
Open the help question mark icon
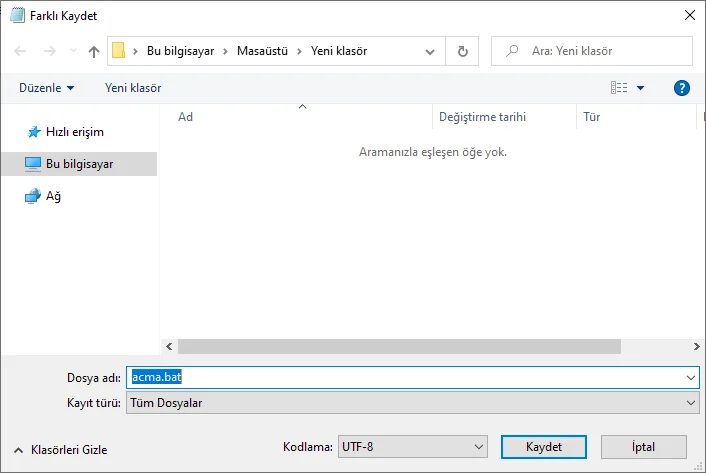pyautogui.click(x=682, y=88)
